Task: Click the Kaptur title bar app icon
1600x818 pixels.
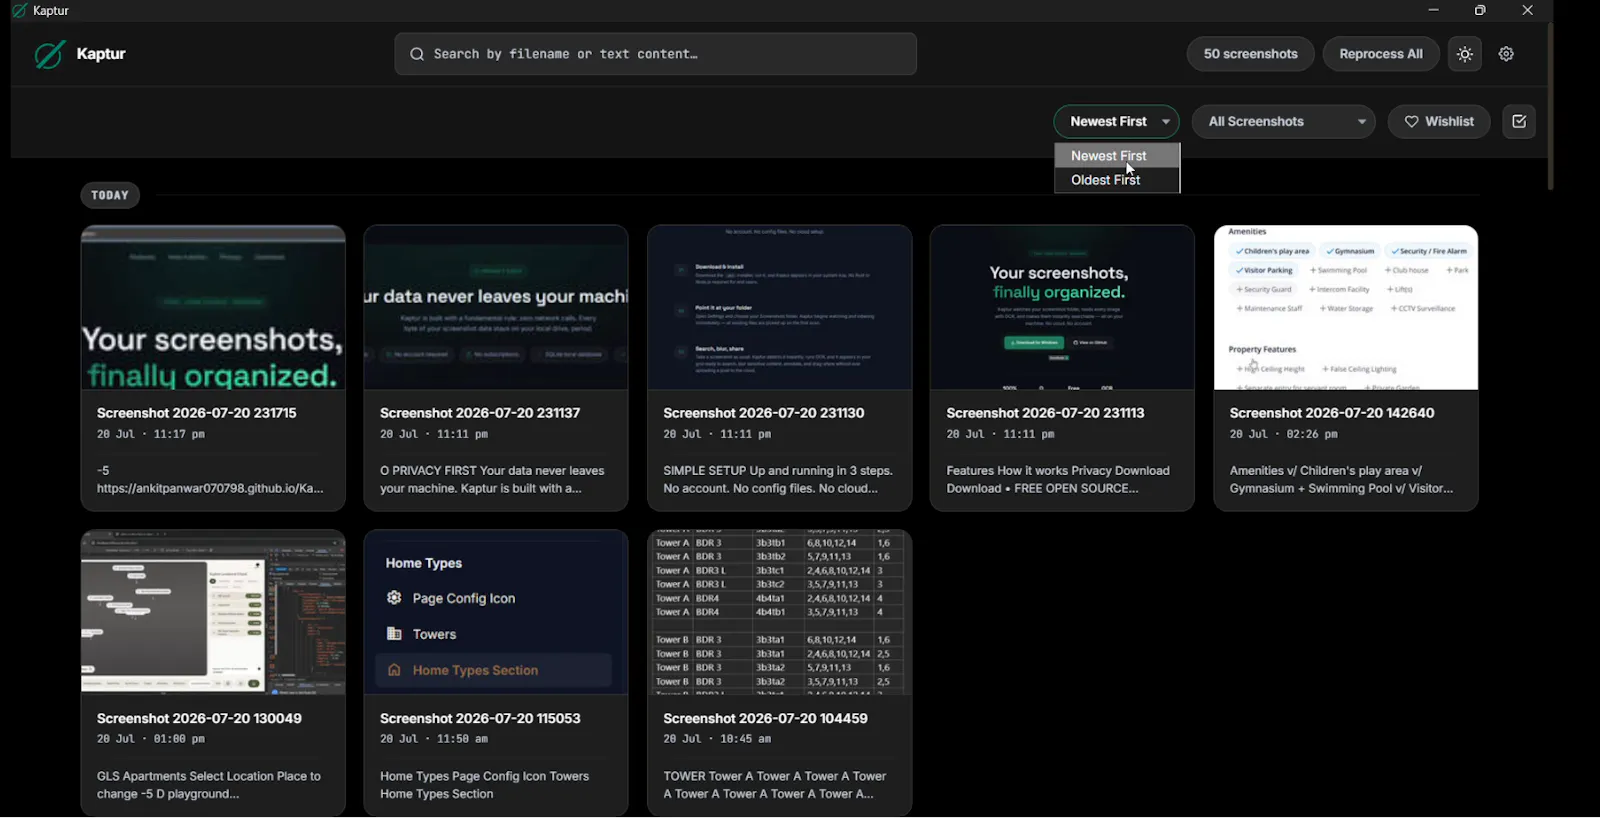Action: click(x=19, y=10)
